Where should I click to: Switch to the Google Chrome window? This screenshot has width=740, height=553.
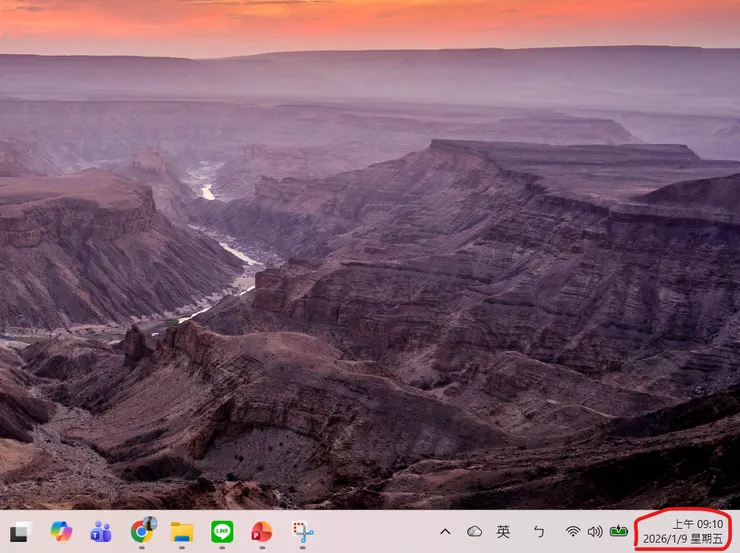click(x=143, y=531)
